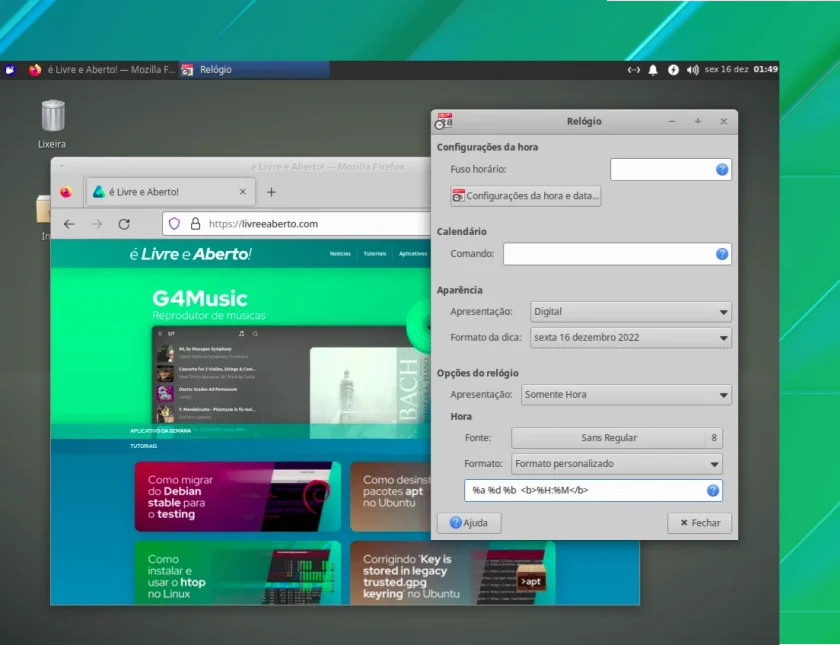The height and width of the screenshot is (645, 840).
Task: Open Como migrar do Debian stable card
Action: 237,497
